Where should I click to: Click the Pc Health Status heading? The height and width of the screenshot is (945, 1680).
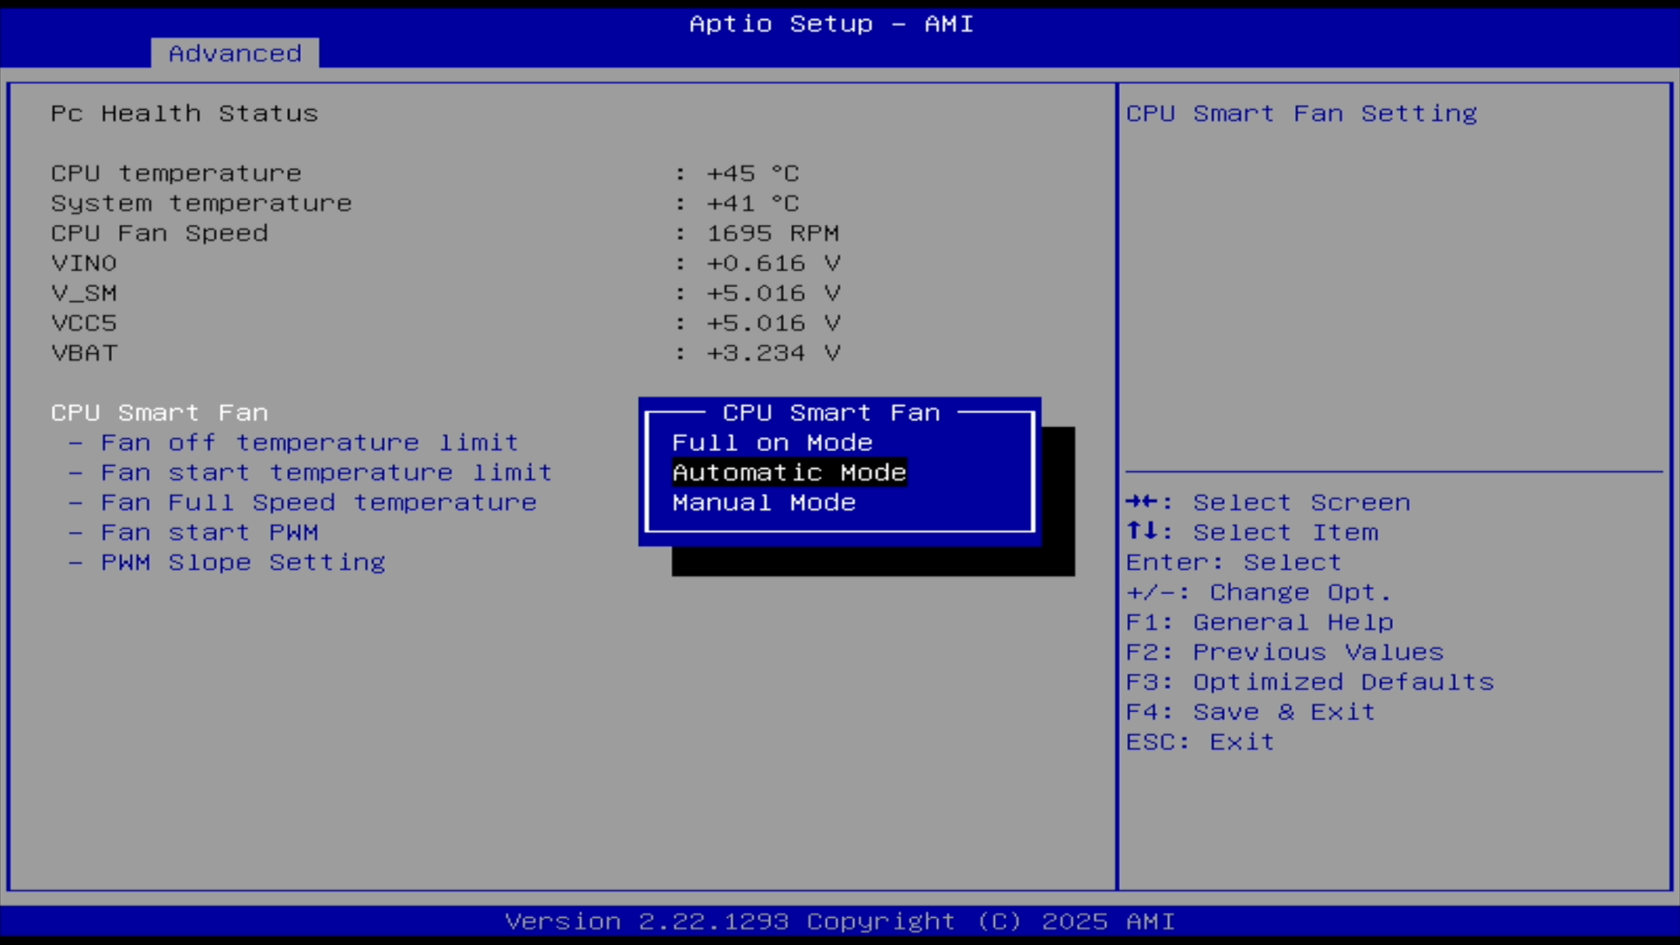tap(185, 113)
